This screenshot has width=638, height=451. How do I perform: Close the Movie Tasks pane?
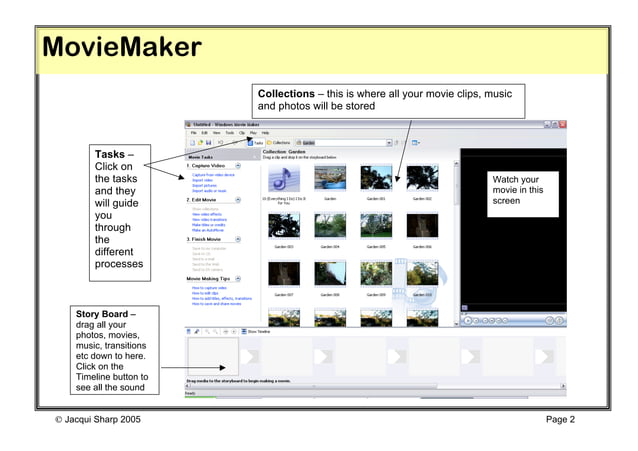pyautogui.click(x=256, y=157)
